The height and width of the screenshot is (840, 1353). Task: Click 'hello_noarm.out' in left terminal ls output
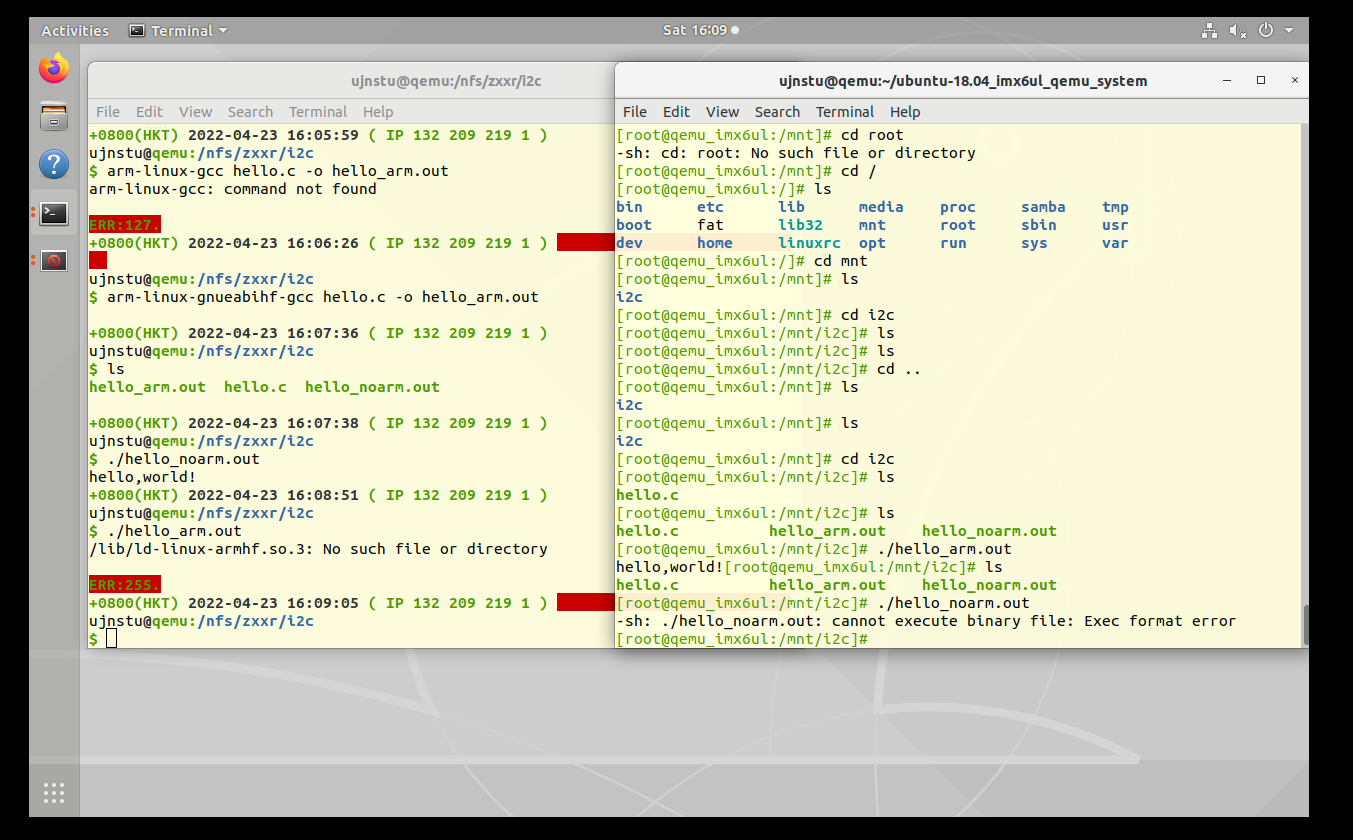[372, 387]
